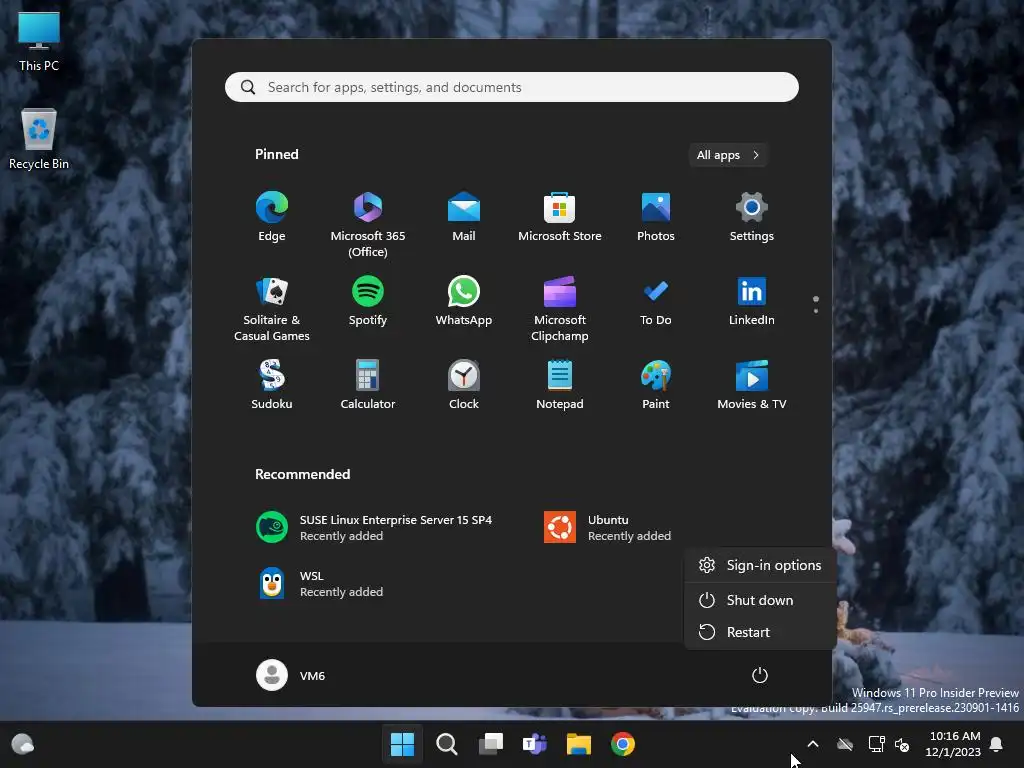Open the VM6 user account menu

coord(291,675)
